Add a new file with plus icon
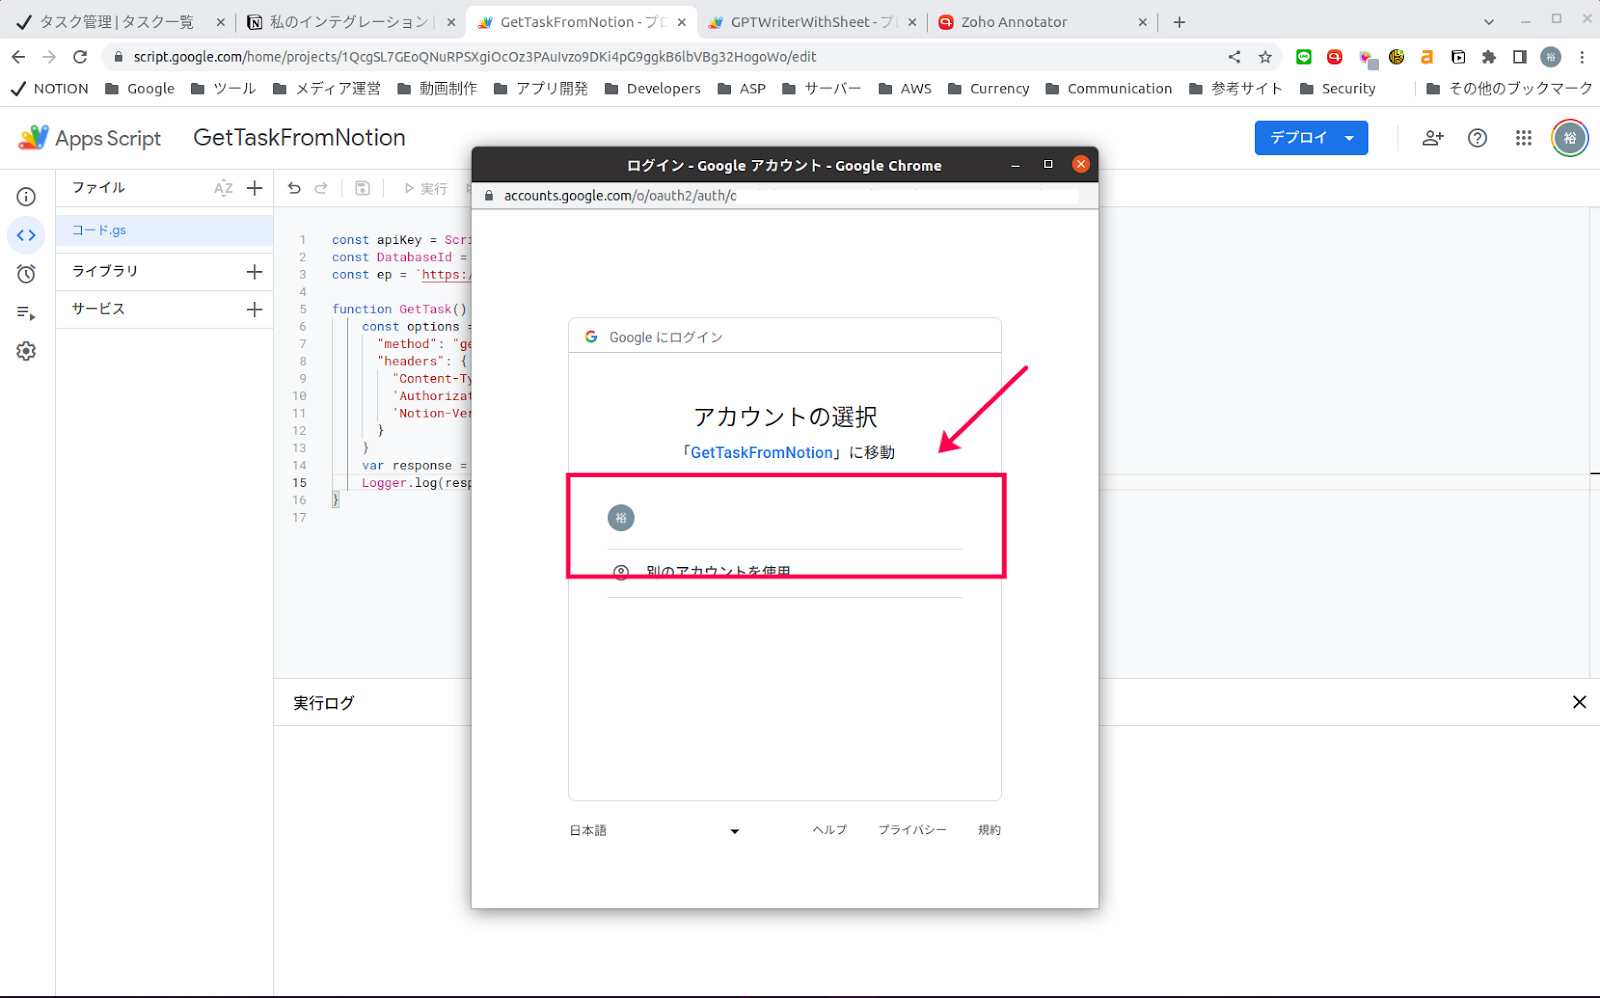 [255, 188]
